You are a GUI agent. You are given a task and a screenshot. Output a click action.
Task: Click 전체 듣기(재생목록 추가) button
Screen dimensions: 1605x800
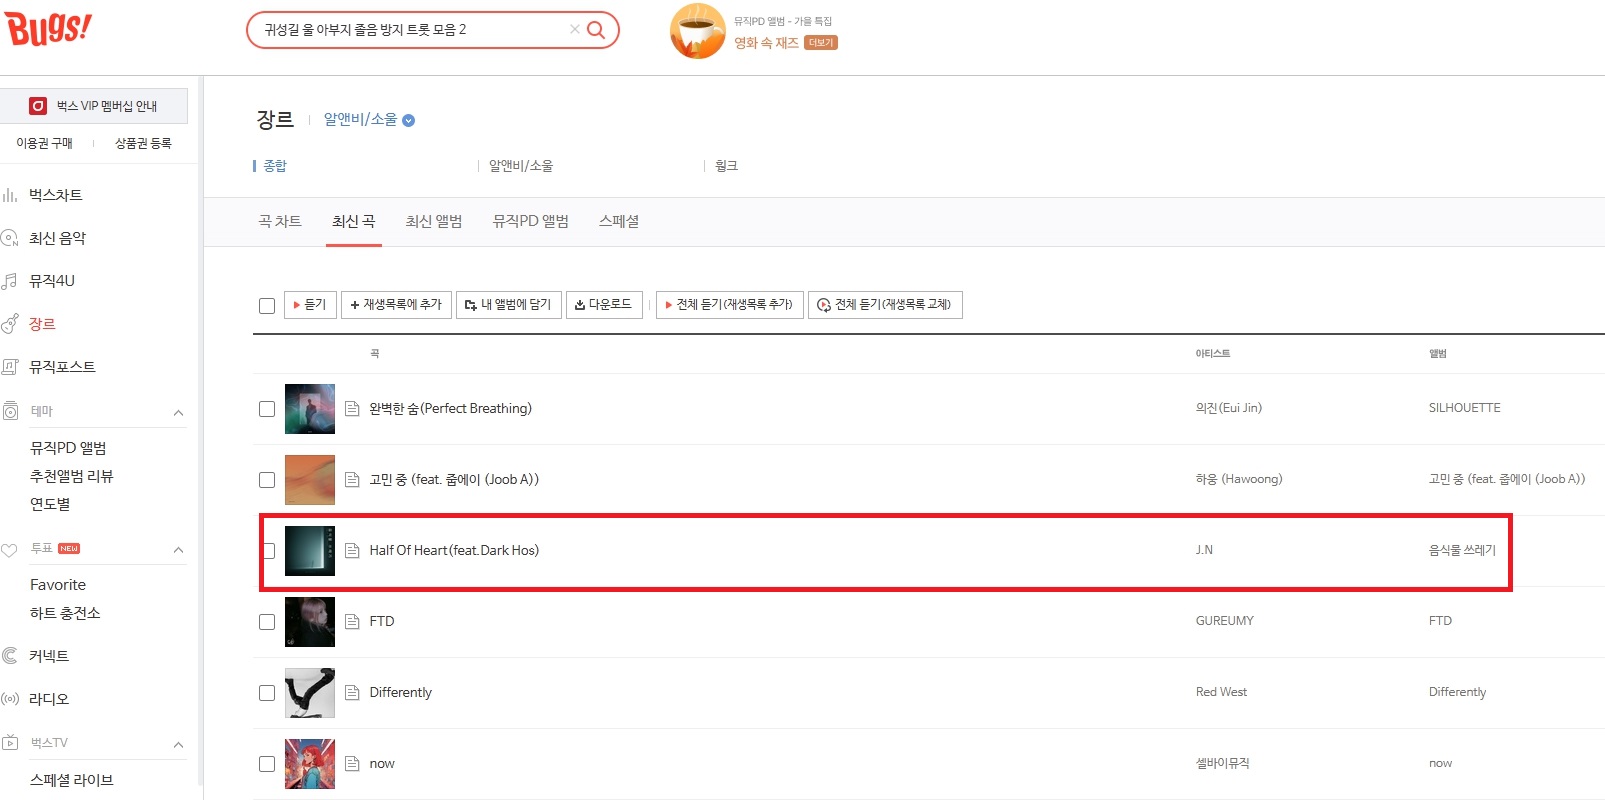tap(729, 305)
